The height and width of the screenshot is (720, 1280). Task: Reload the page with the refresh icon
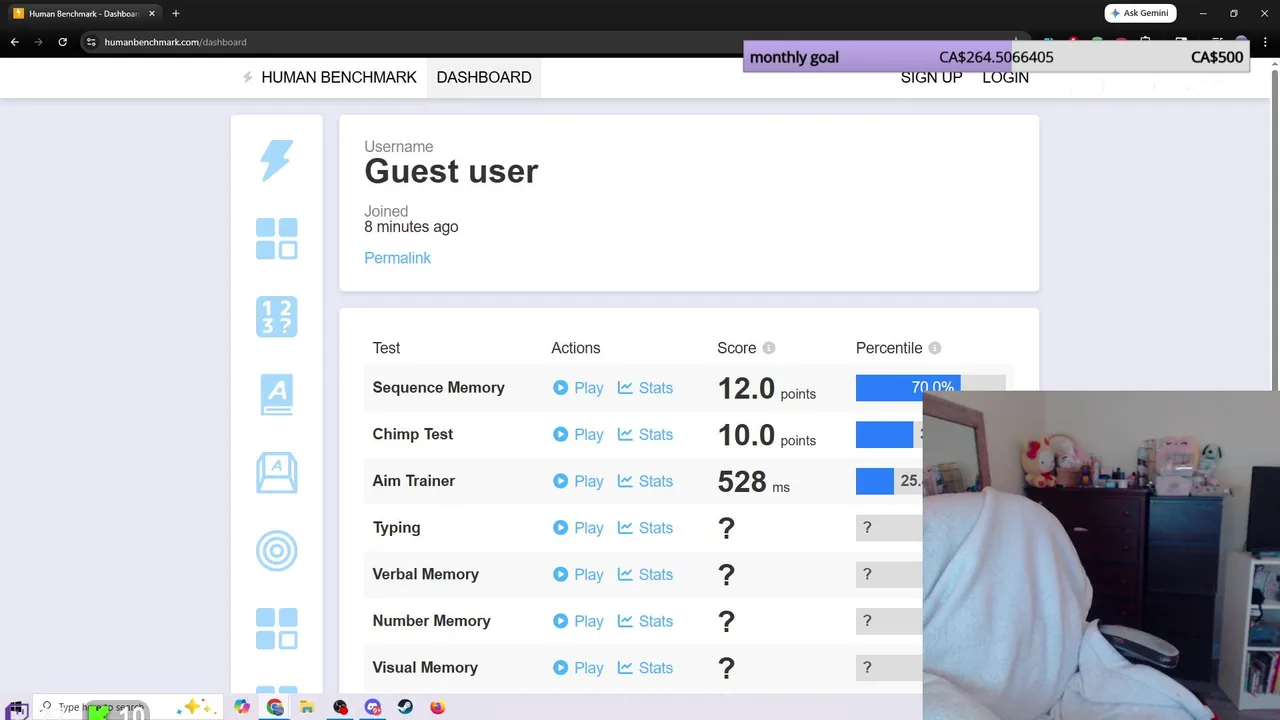[62, 42]
